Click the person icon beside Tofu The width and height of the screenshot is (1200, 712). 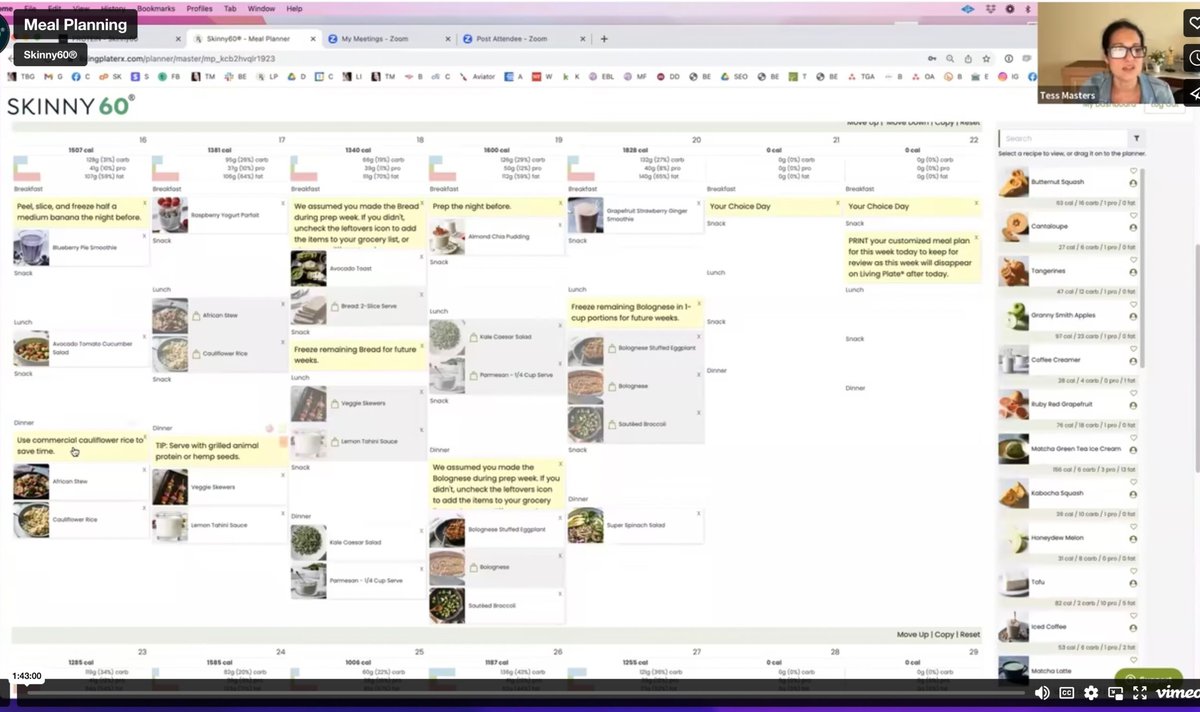(1134, 583)
